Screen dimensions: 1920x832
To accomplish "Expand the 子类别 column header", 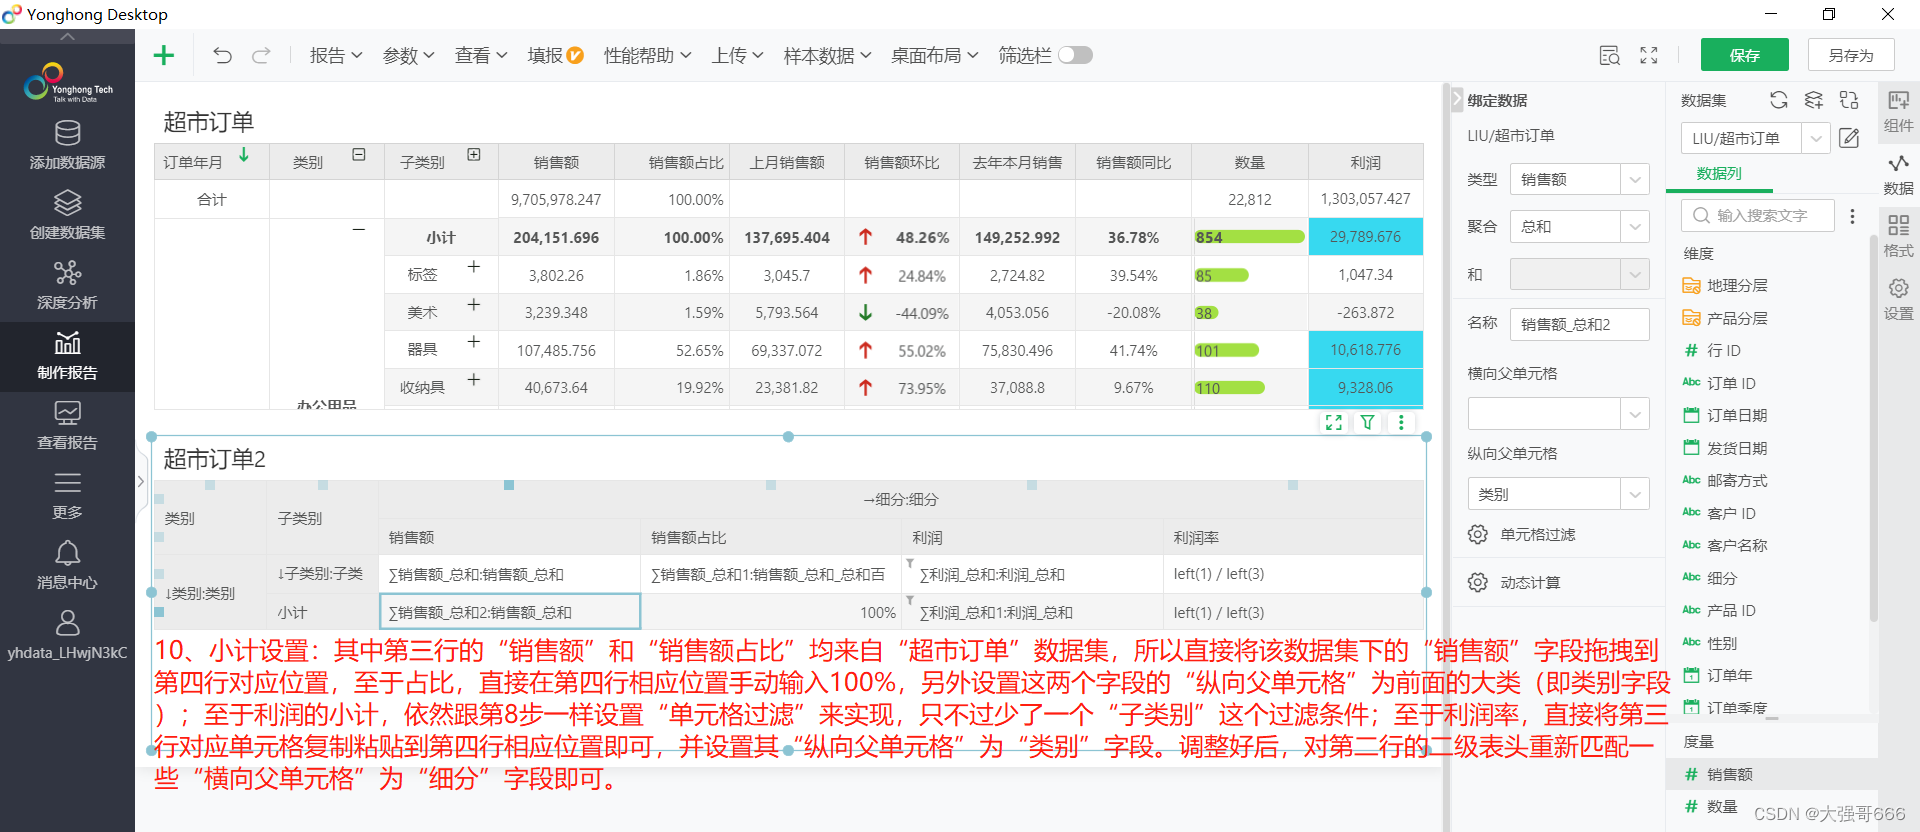I will pos(474,155).
